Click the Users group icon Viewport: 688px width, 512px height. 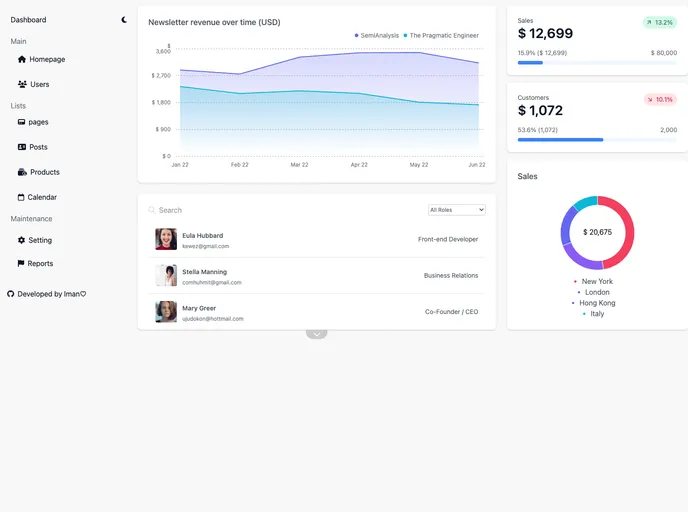(22, 84)
